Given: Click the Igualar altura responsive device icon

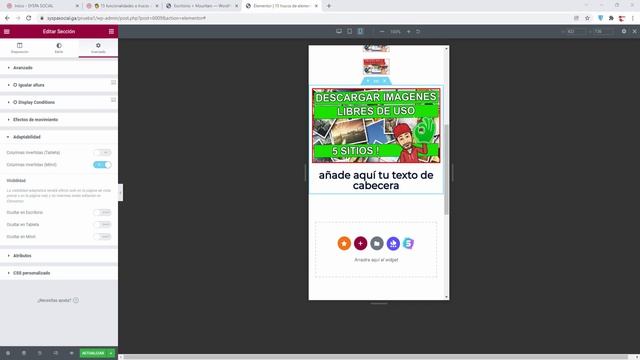Looking at the screenshot, I should [113, 82].
